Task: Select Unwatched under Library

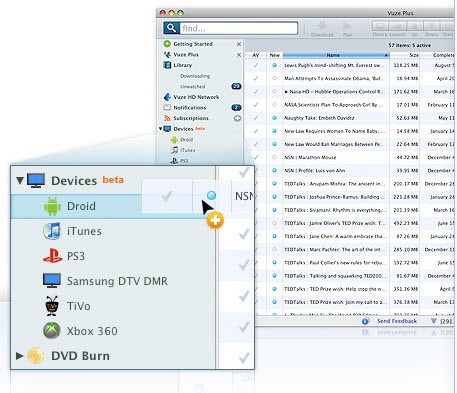Action: tap(193, 87)
